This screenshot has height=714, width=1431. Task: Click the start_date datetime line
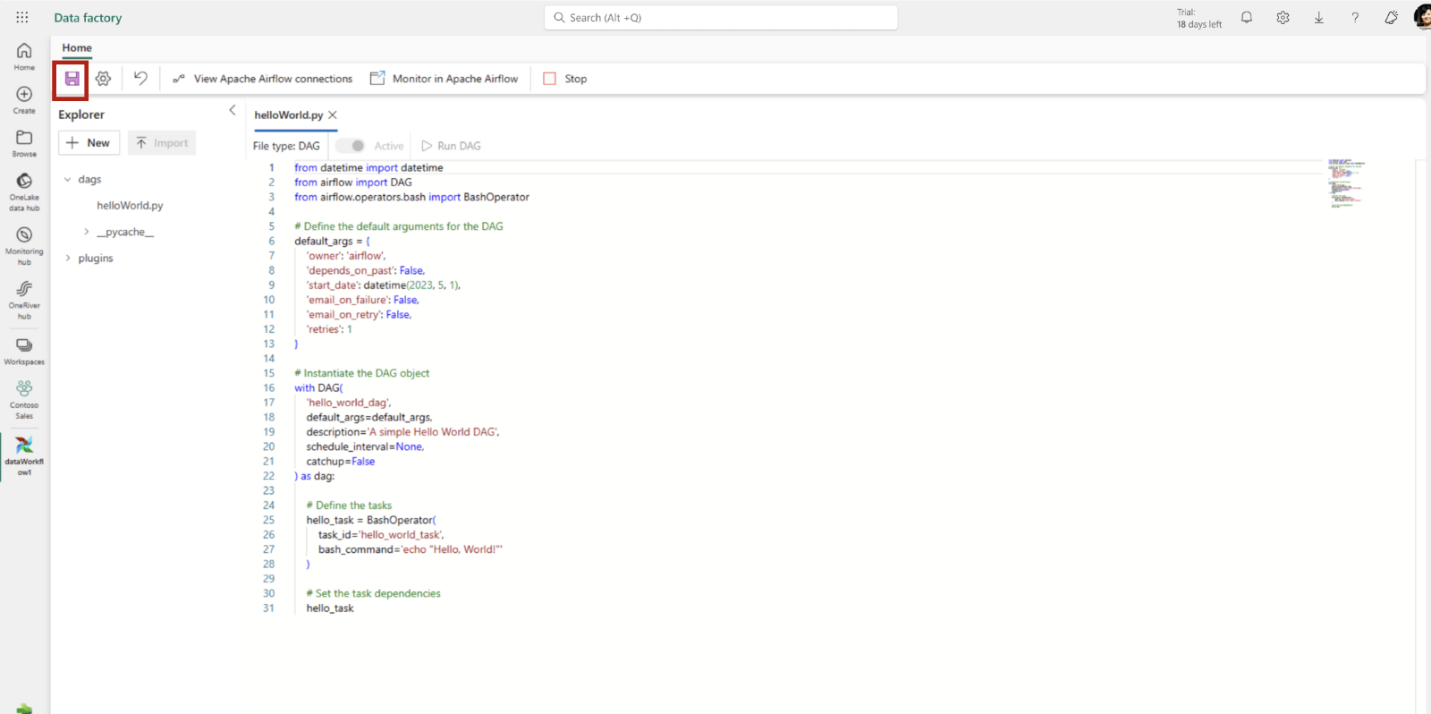pyautogui.click(x=383, y=285)
